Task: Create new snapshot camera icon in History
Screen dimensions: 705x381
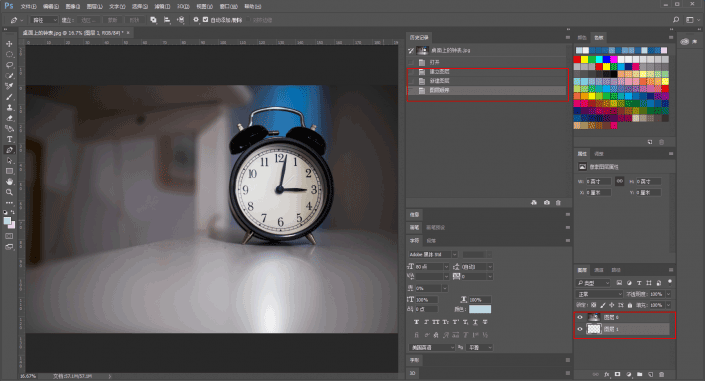Action: pyautogui.click(x=547, y=203)
